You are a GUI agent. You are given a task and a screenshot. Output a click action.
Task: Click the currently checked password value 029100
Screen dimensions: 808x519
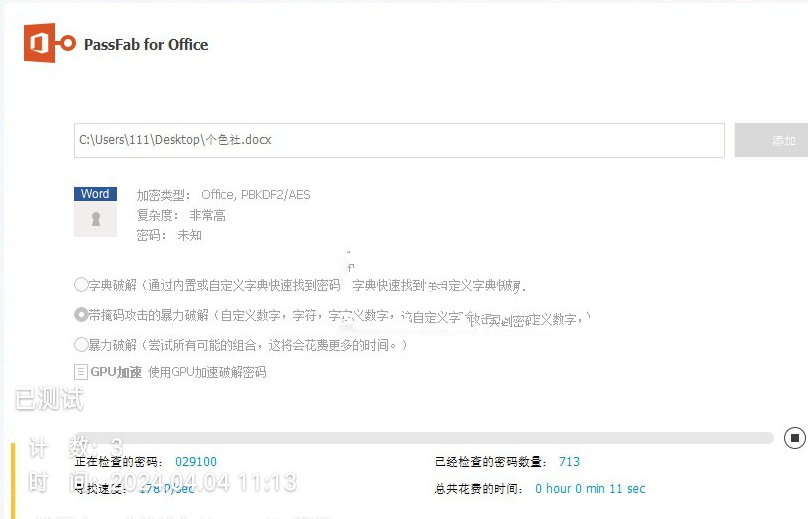(196, 462)
